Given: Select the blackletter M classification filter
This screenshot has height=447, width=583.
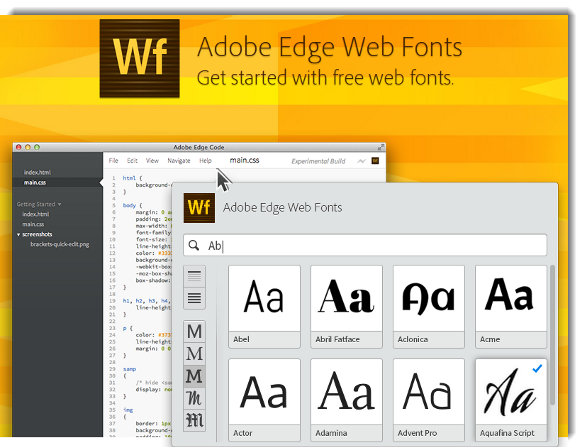Looking at the screenshot, I should click(194, 421).
